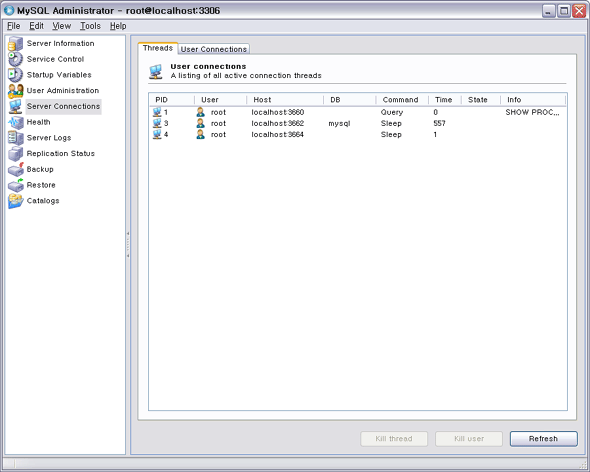
Task: Select Startup Variables in the sidebar
Action: [59, 75]
